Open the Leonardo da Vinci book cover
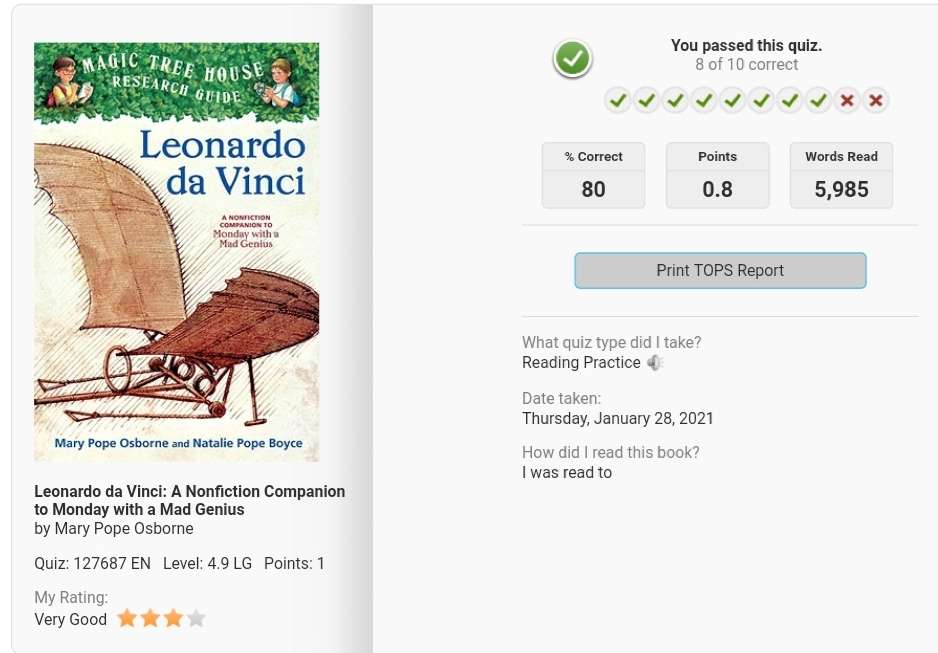The image size is (938, 653). 176,252
